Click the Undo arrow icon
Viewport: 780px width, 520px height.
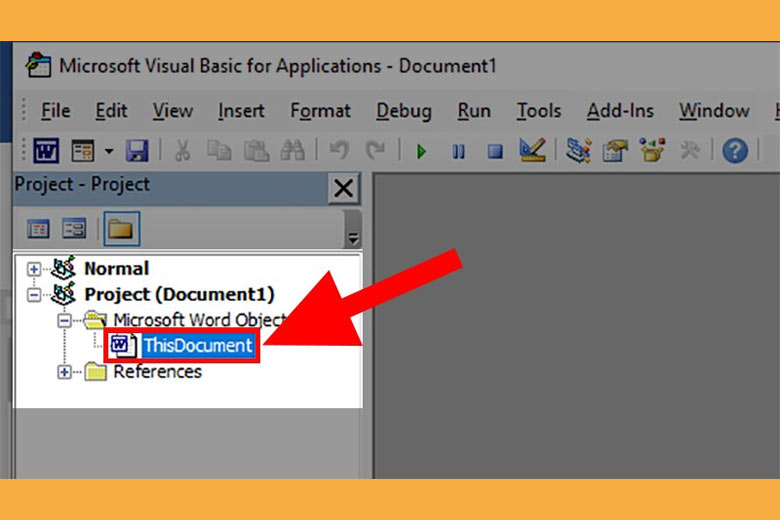[339, 150]
